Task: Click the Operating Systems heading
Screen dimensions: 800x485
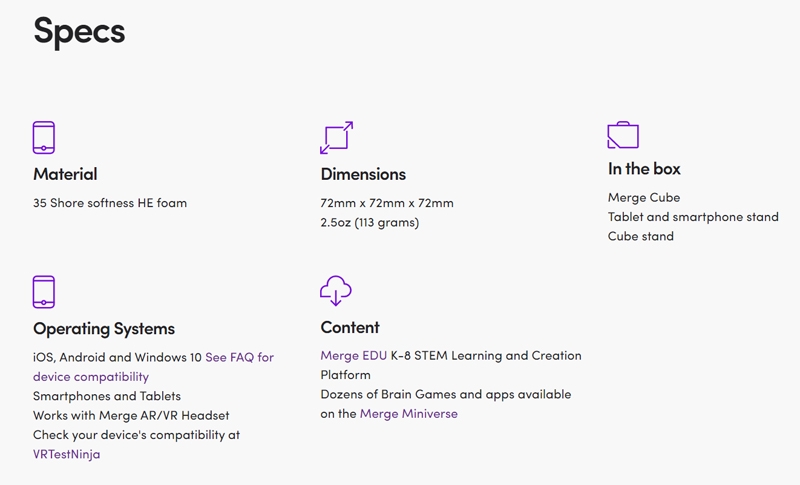Action: pos(104,329)
